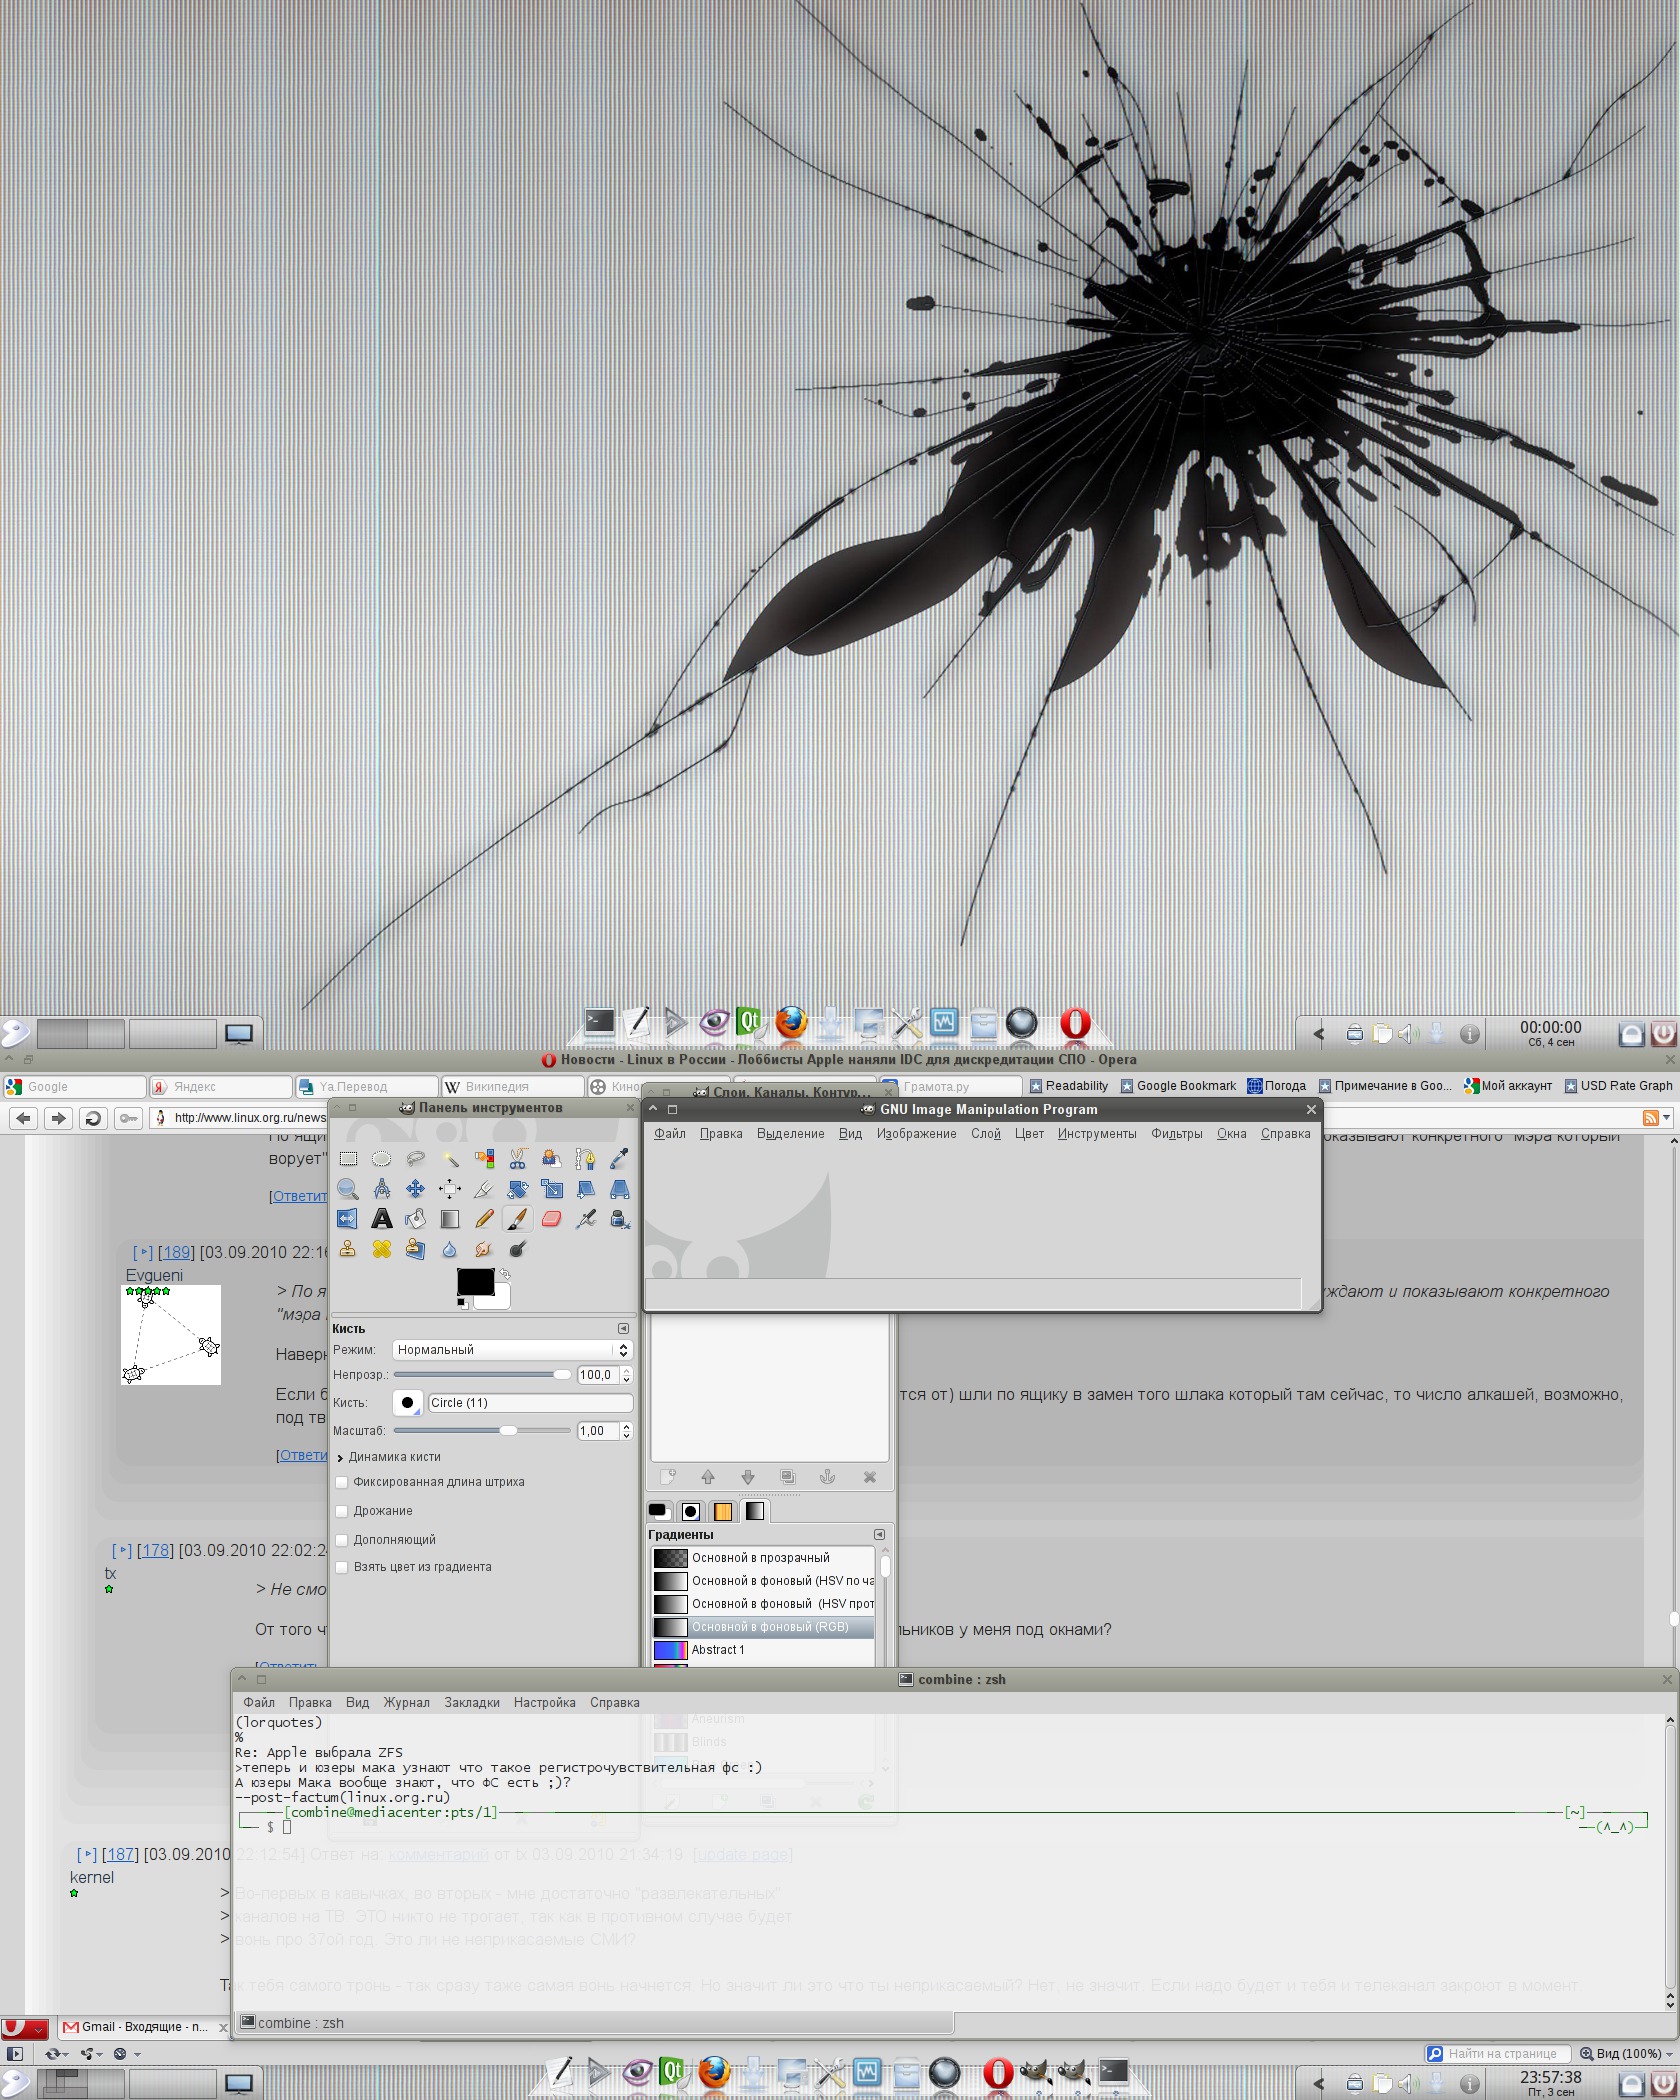
Task: Select the Select by Color tool
Action: (484, 1158)
